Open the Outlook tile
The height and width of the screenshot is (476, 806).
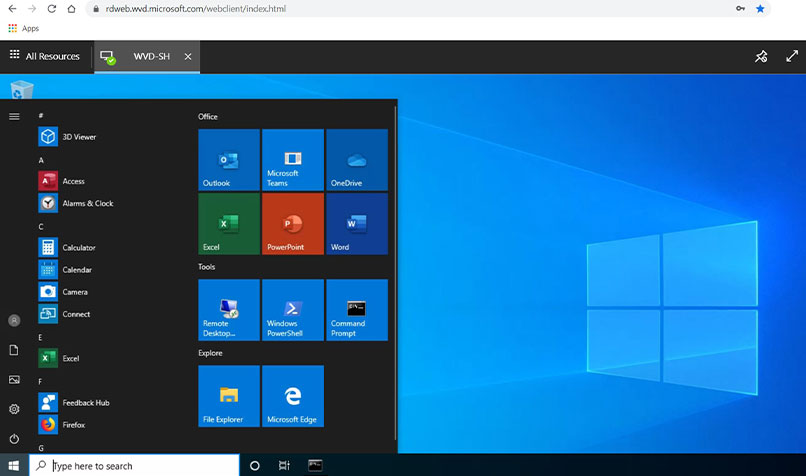coord(229,160)
